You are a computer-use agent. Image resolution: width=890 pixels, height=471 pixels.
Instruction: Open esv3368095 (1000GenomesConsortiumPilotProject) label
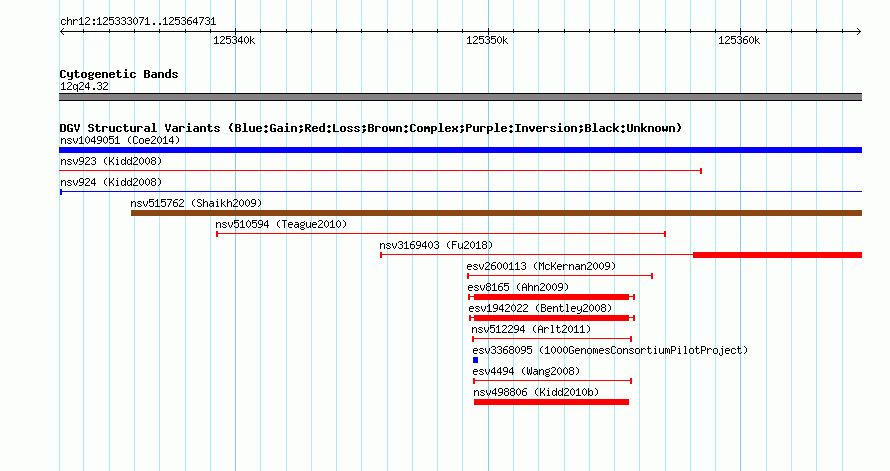tap(610, 350)
